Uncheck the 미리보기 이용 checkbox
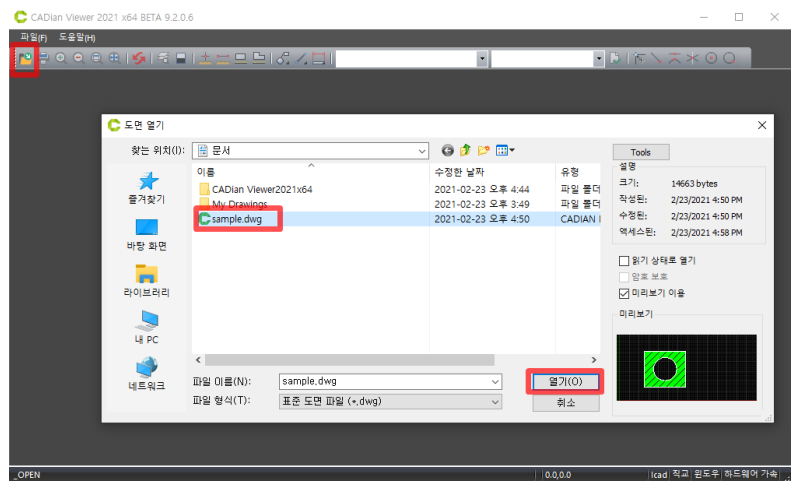Viewport: 796px width, 485px height. tap(624, 294)
